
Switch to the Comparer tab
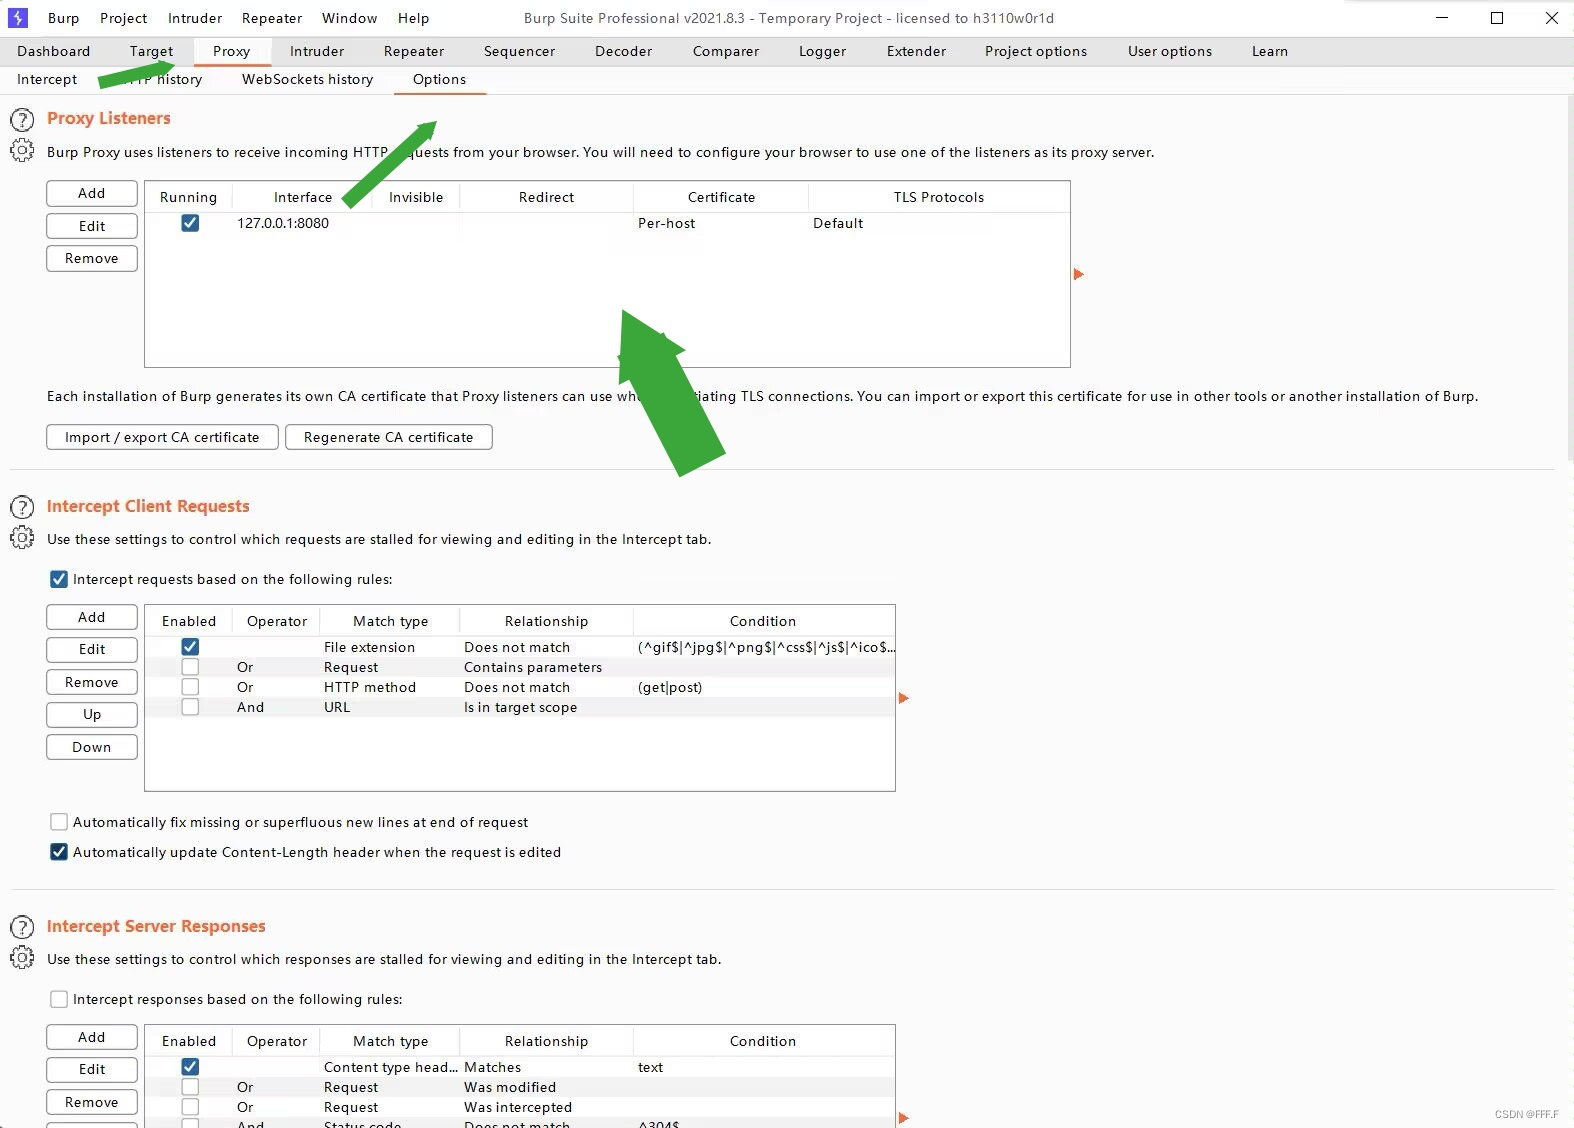click(726, 51)
